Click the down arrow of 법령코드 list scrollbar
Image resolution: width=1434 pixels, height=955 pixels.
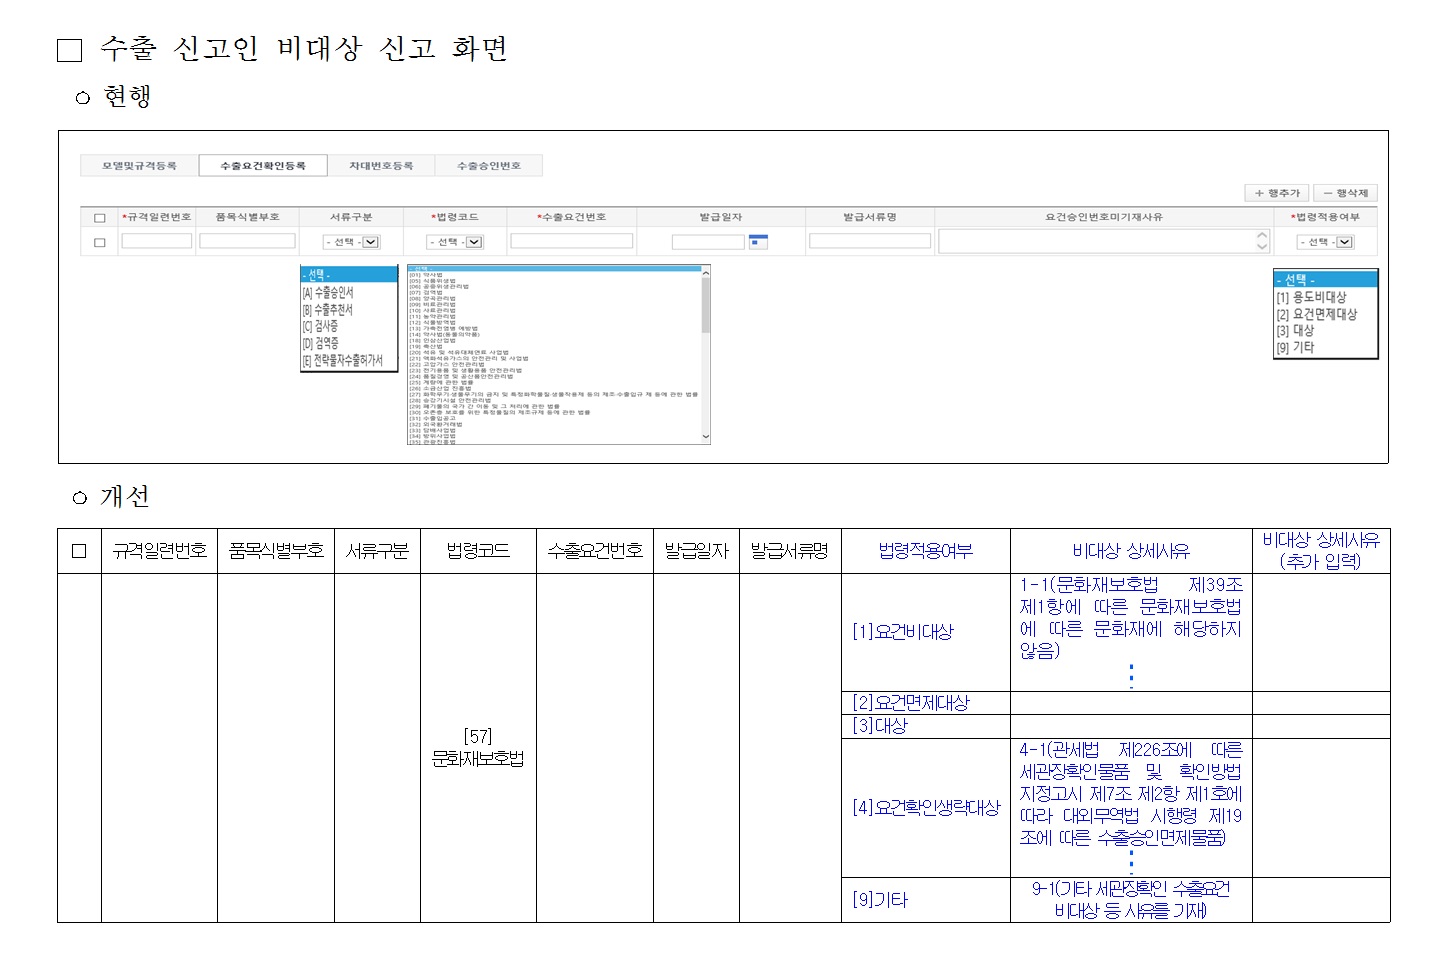(x=706, y=437)
